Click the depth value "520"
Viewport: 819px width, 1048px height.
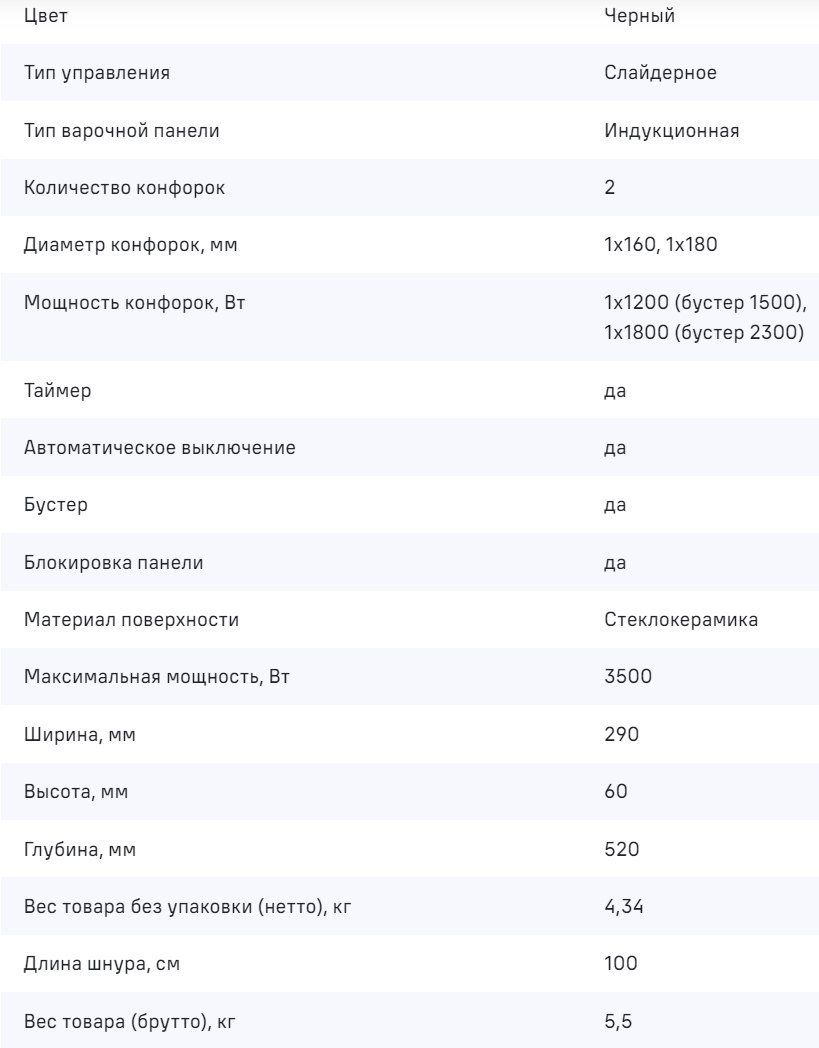[622, 850]
